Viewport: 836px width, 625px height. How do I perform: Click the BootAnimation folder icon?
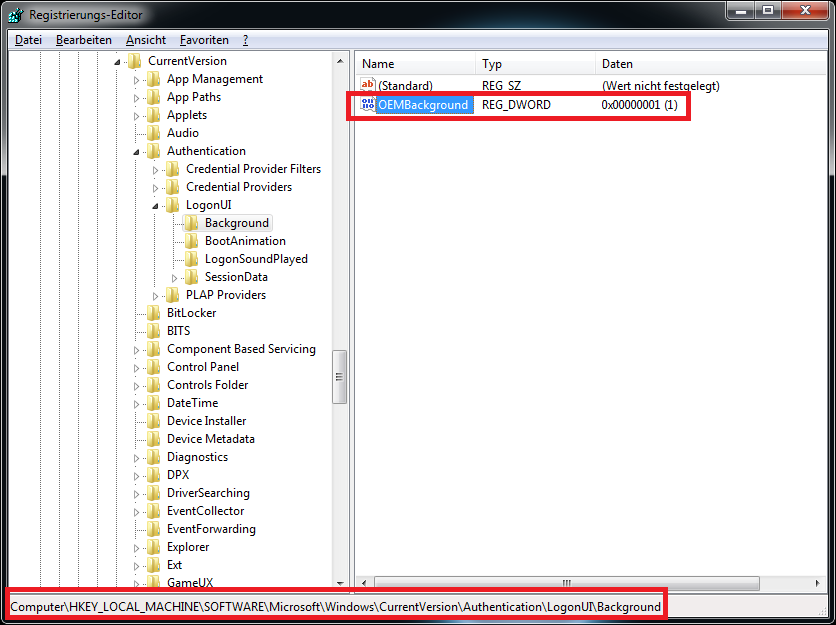191,241
